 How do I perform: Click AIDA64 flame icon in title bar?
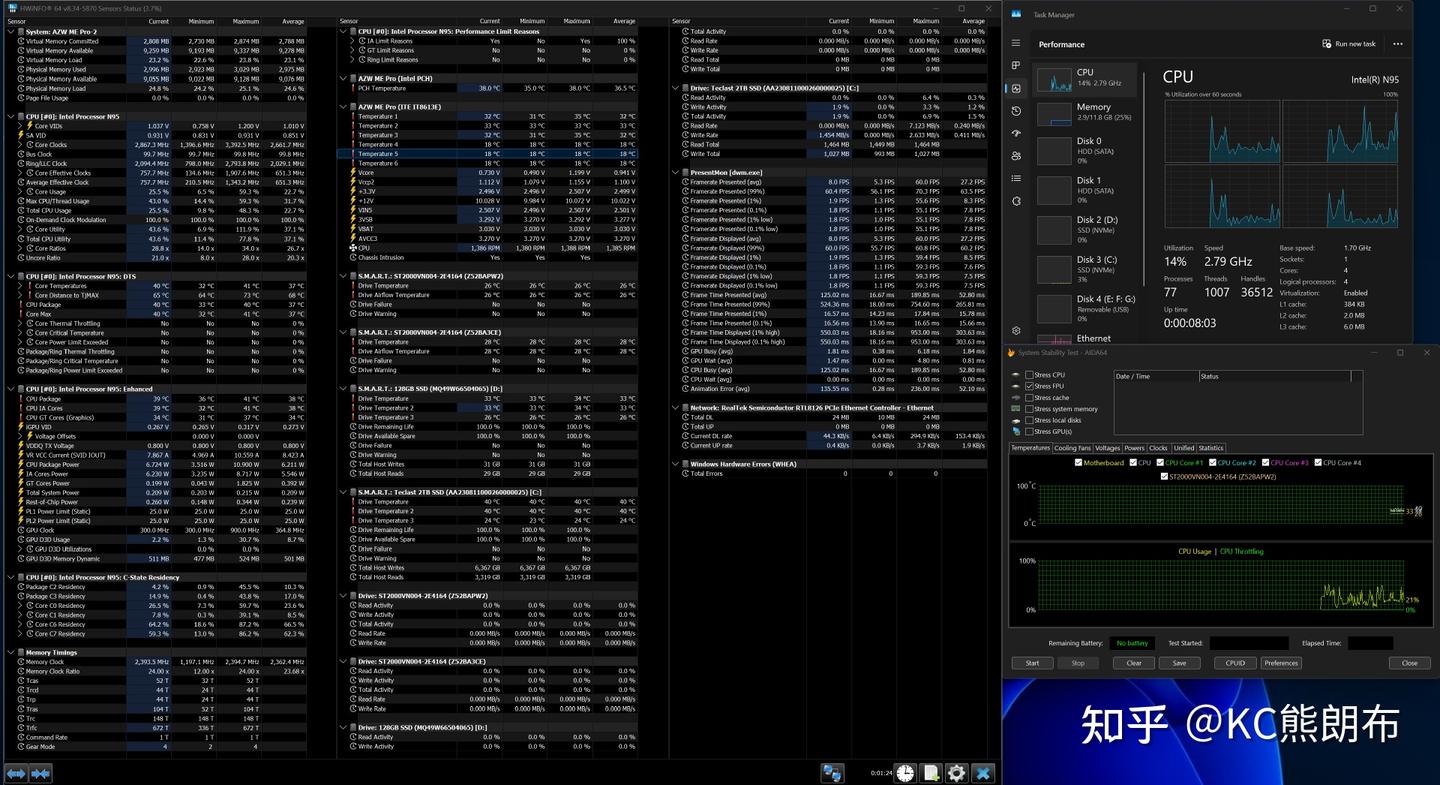point(1010,352)
